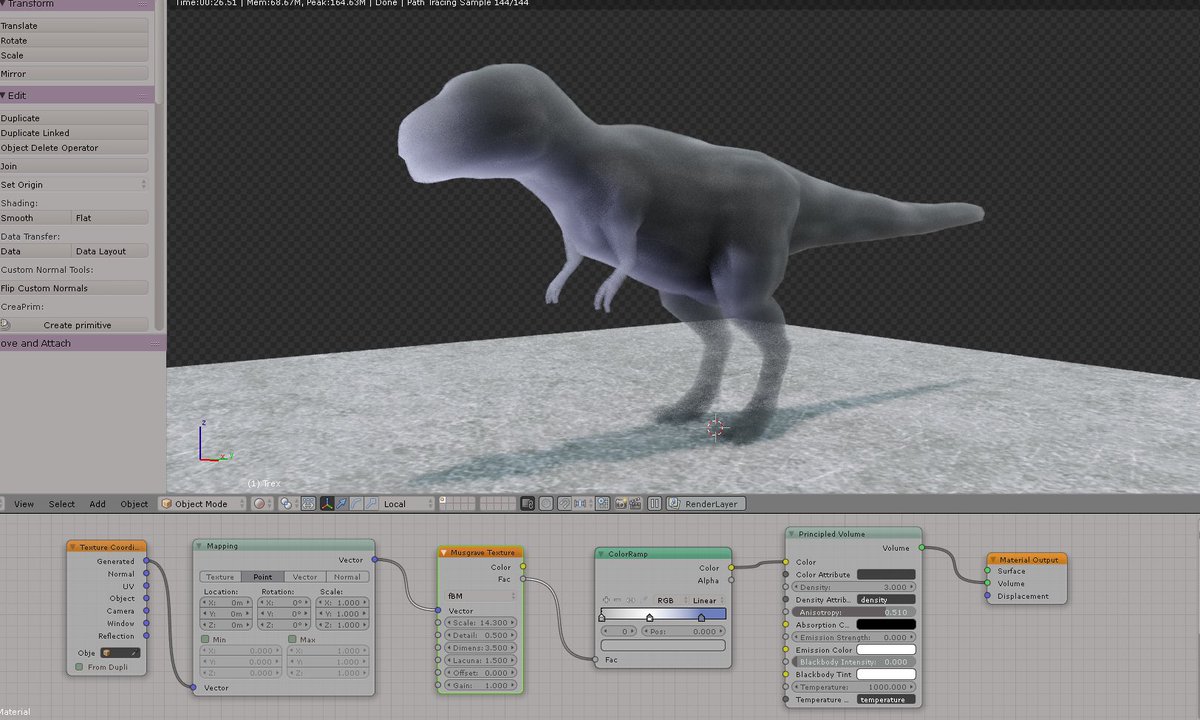Open the Select menu
Viewport: 1200px width, 720px height.
(62, 504)
